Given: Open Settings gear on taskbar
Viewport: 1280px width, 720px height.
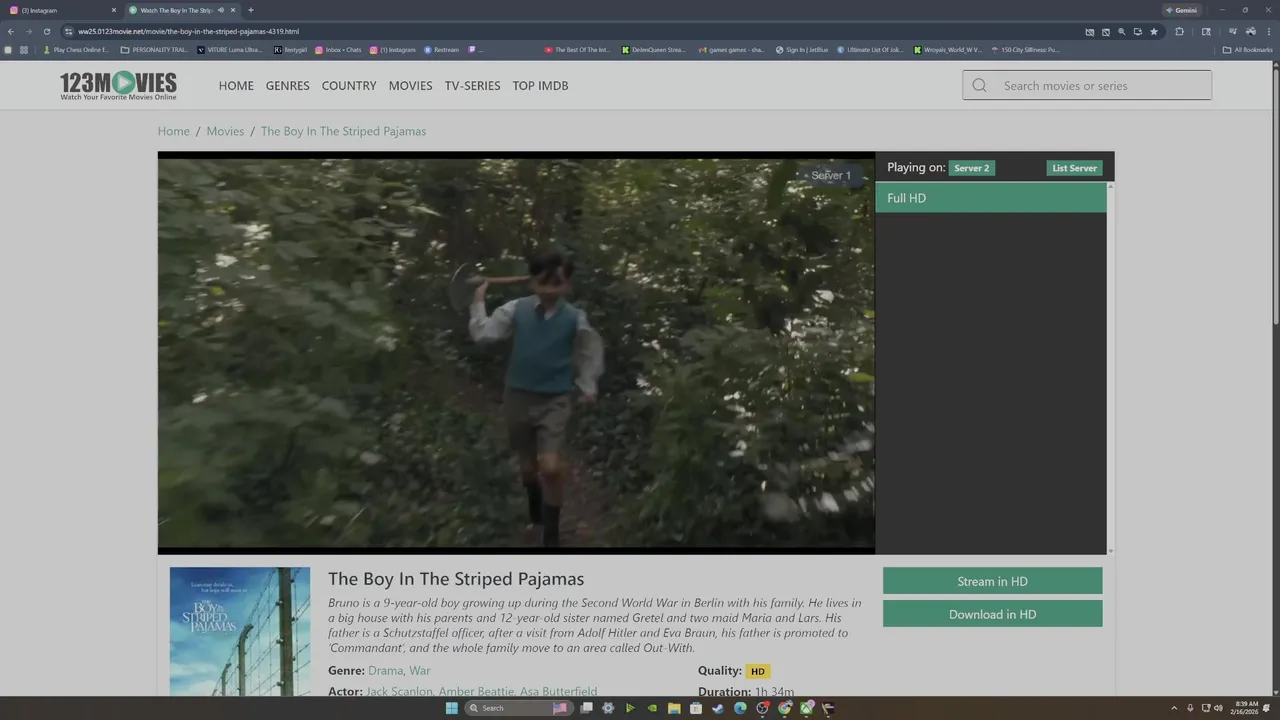Looking at the screenshot, I should (608, 708).
